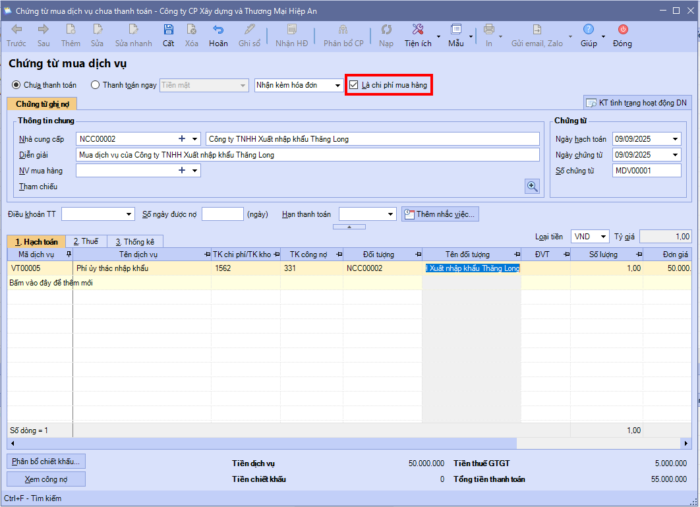Click Đối tượng cell NCC00002 in grid

(383, 268)
